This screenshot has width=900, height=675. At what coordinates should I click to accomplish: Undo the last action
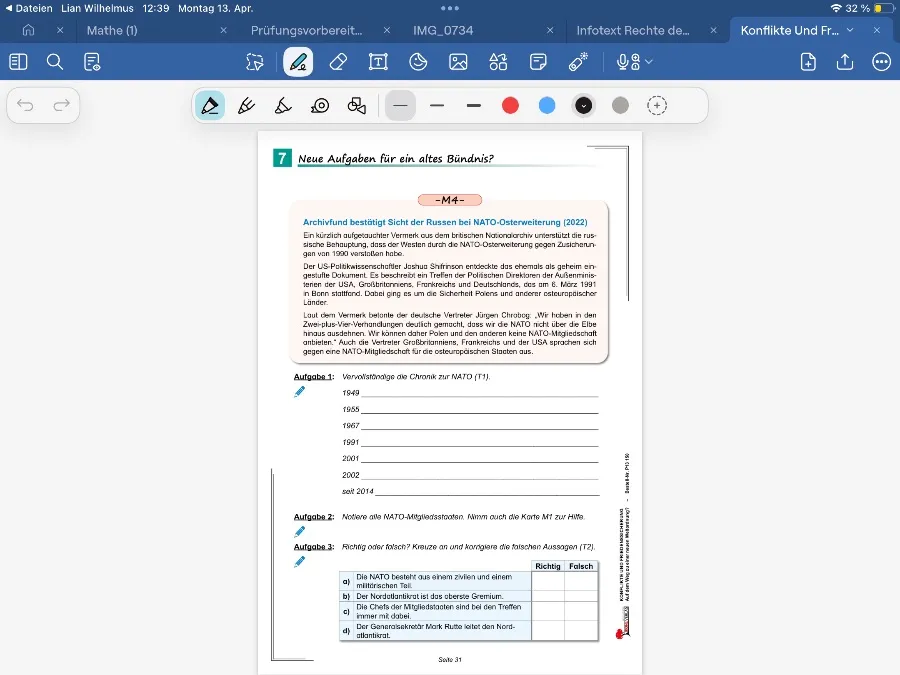point(25,105)
